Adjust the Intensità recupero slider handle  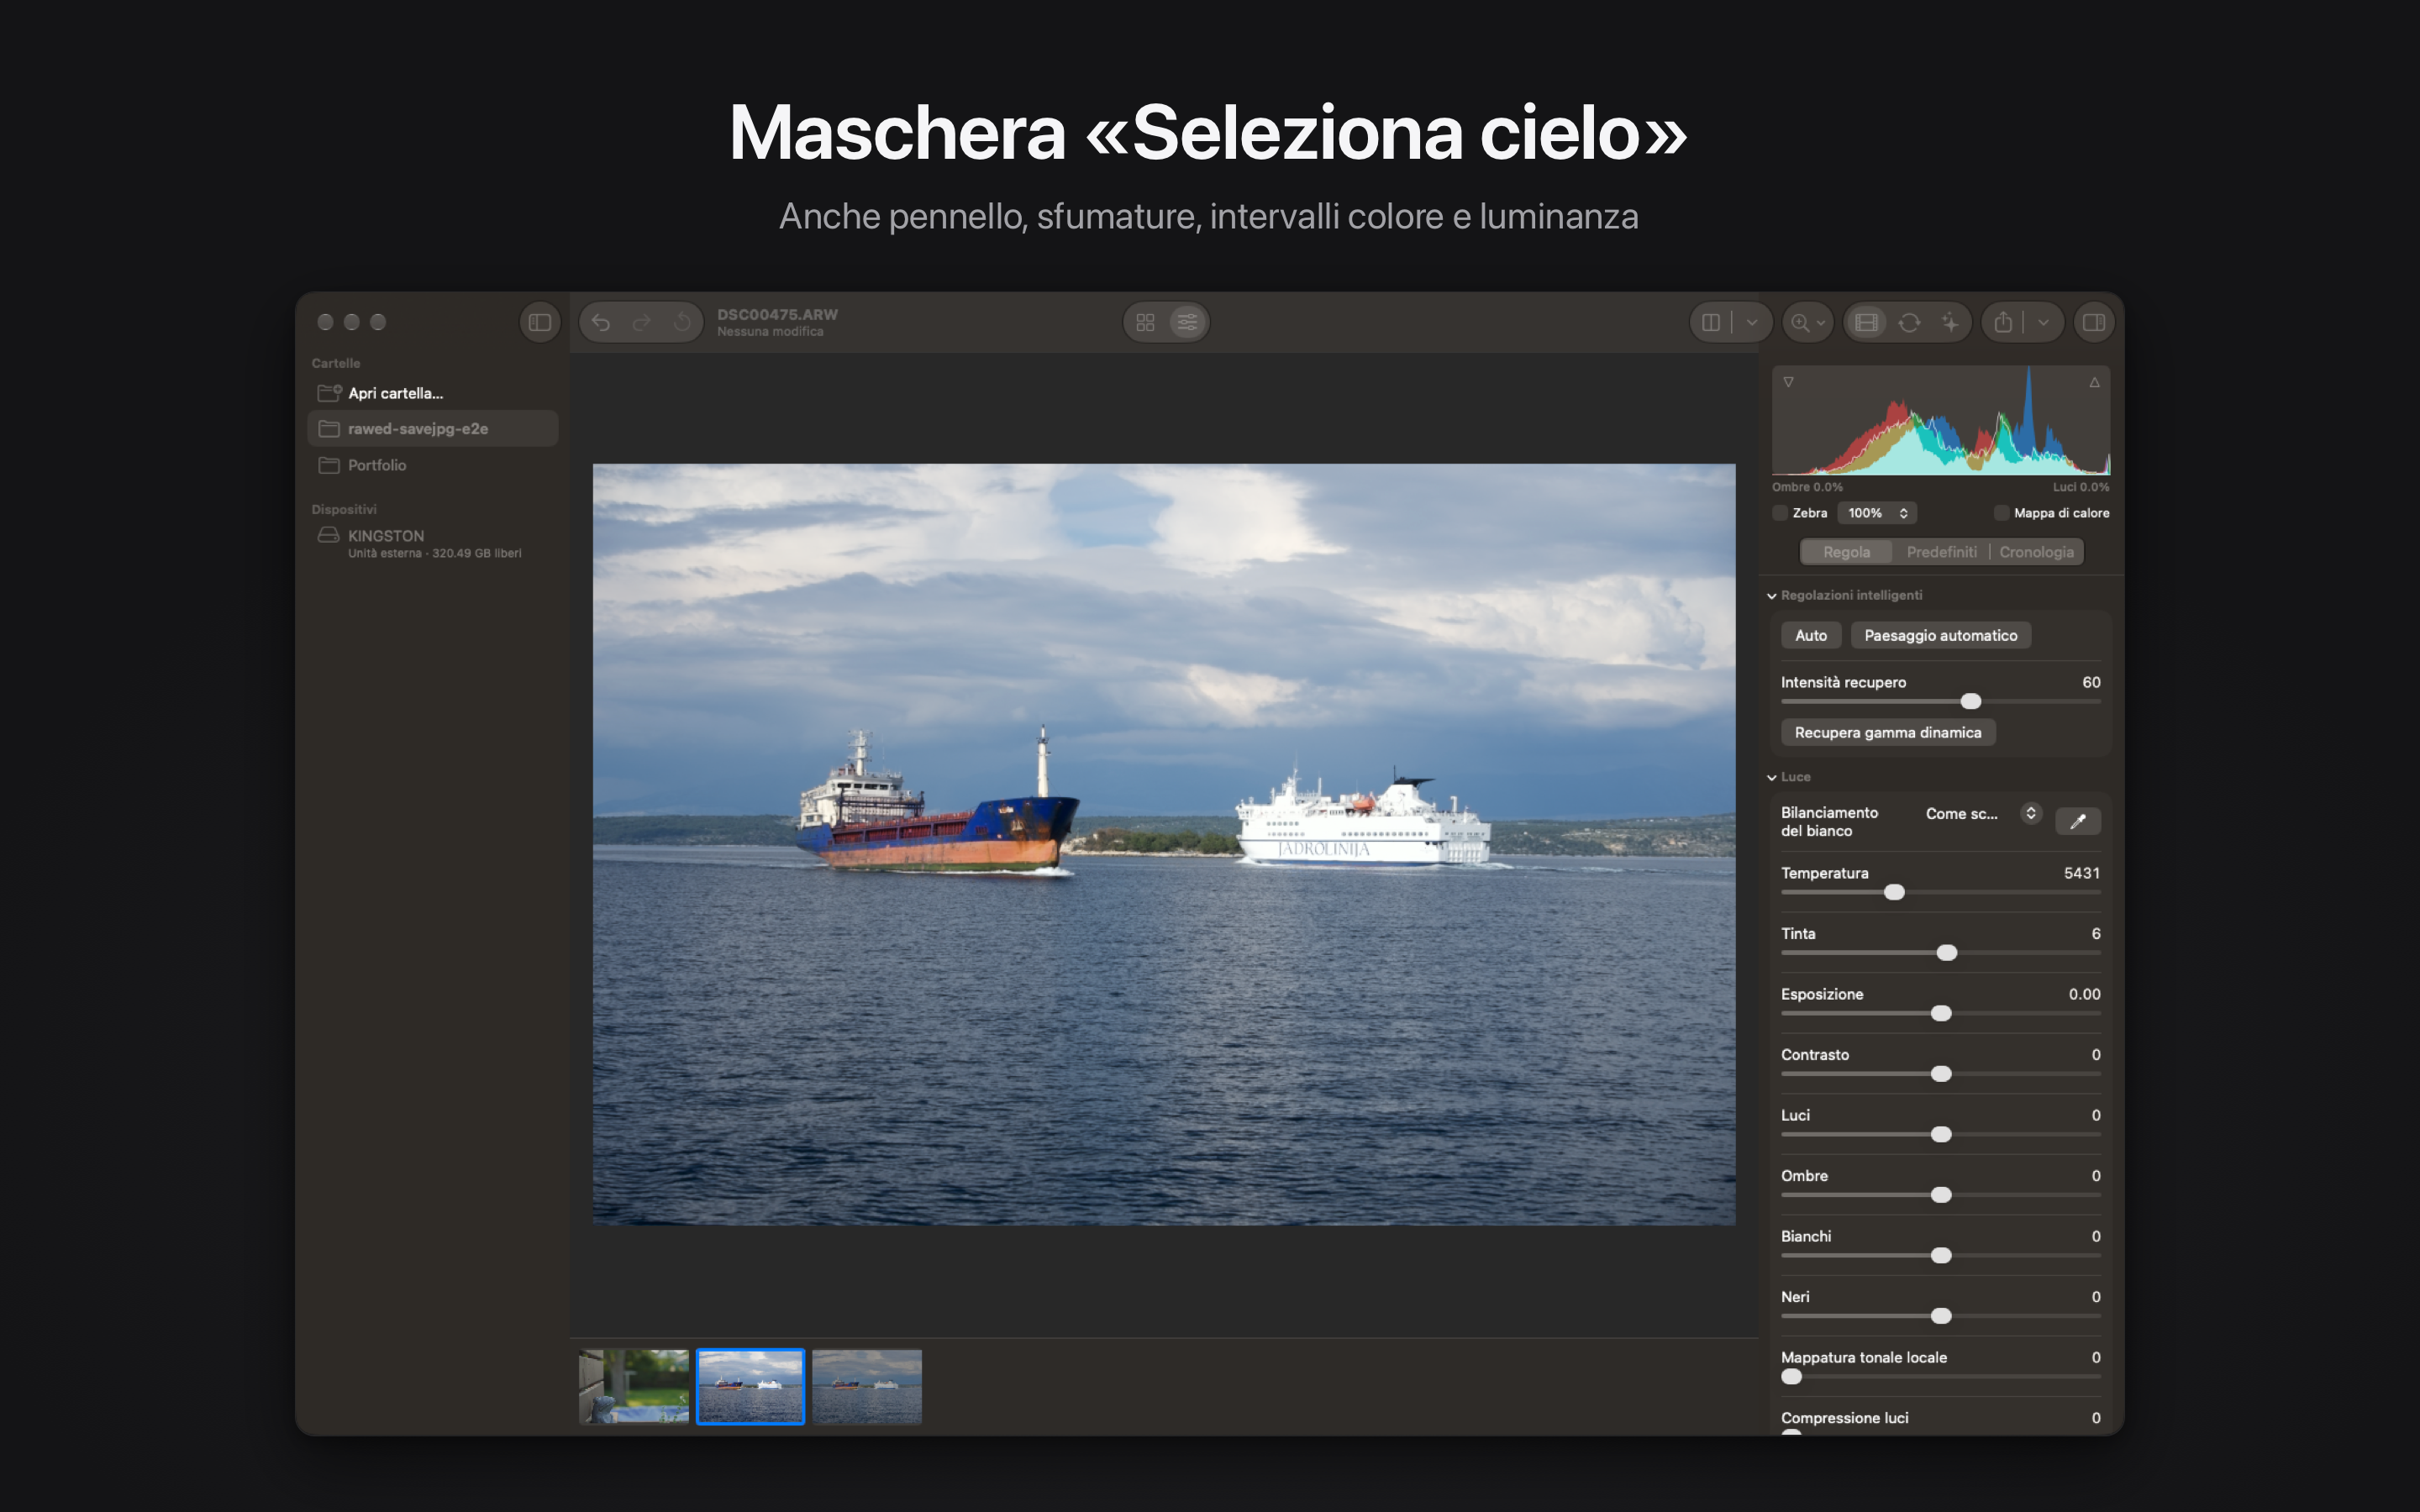1970,701
